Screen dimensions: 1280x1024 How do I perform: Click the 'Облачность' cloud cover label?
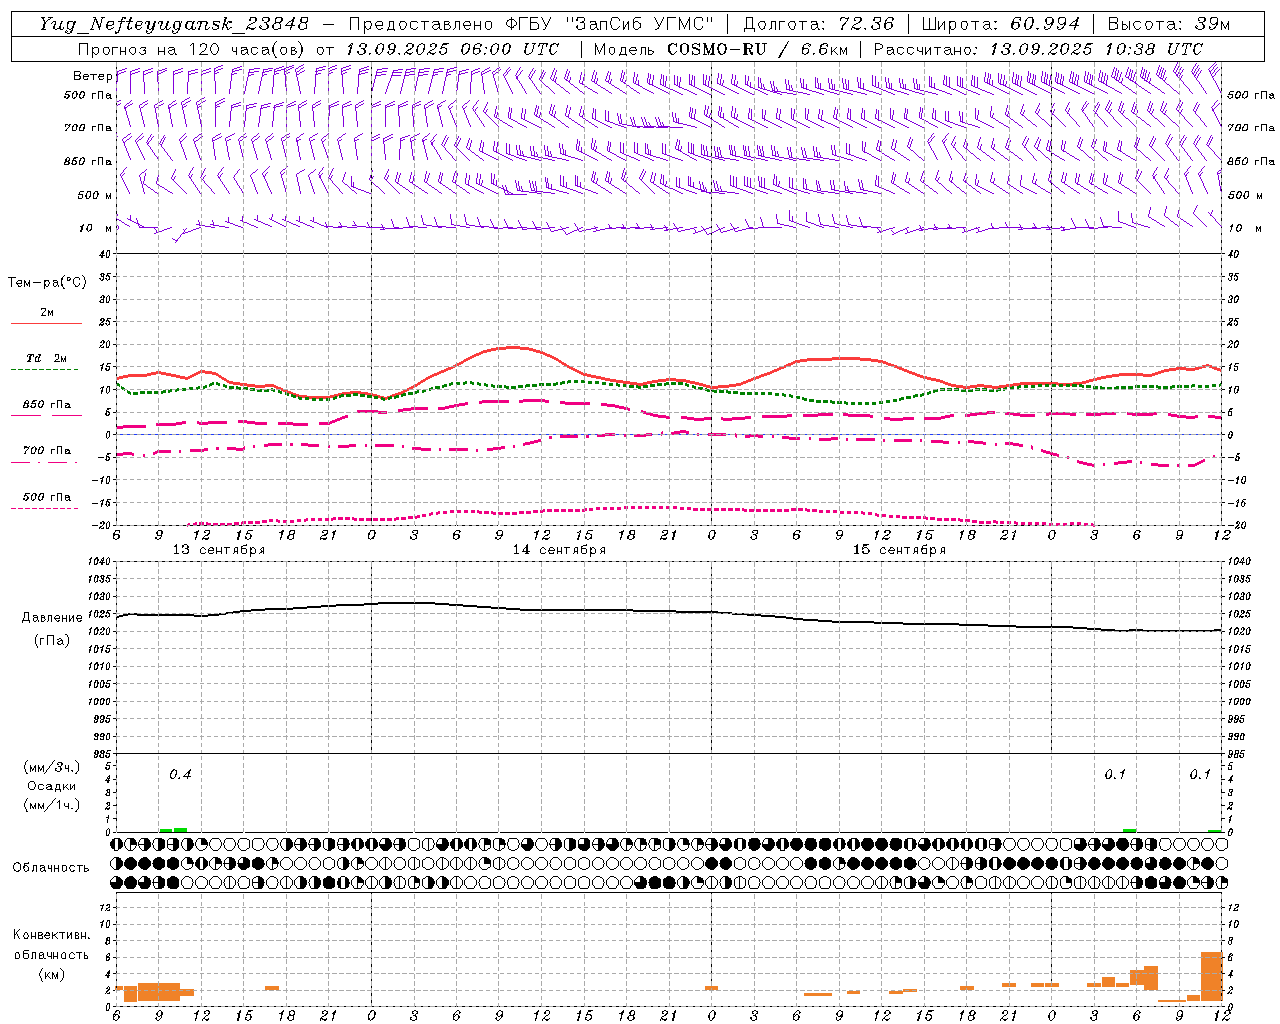[51, 868]
